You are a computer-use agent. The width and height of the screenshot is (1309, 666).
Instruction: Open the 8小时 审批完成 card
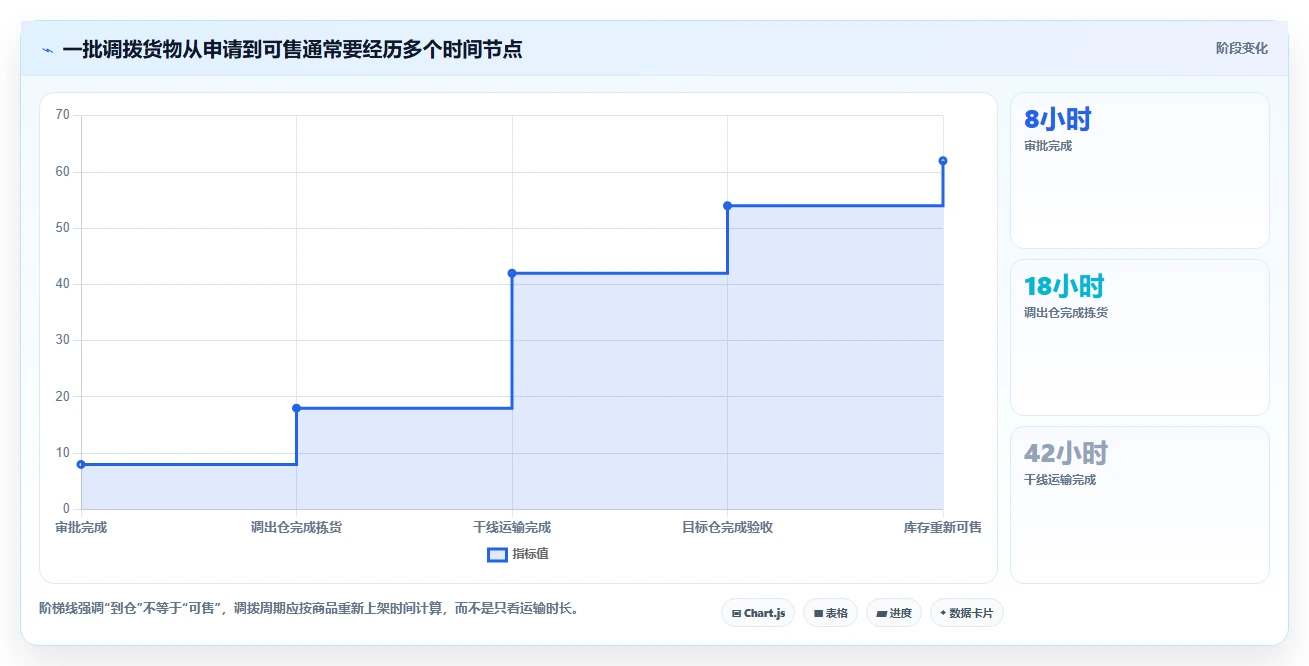coord(1140,170)
